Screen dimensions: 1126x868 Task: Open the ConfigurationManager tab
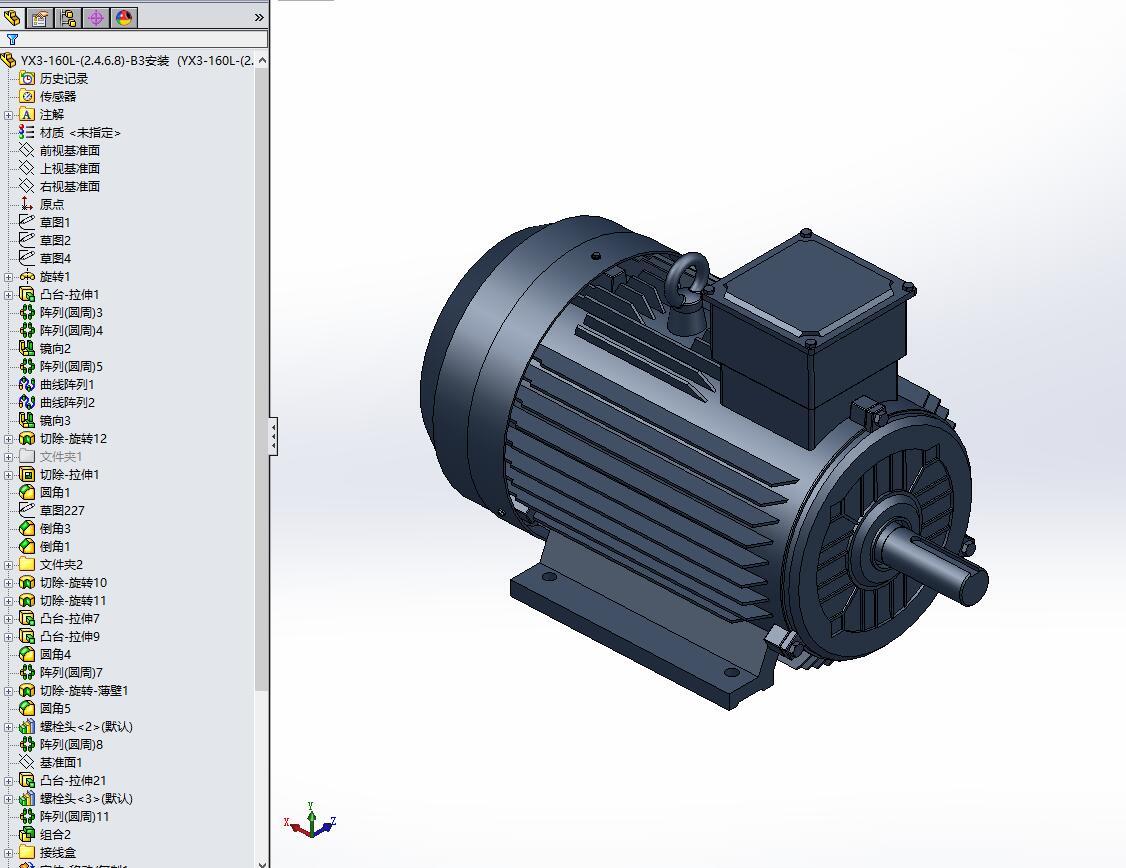tap(68, 17)
